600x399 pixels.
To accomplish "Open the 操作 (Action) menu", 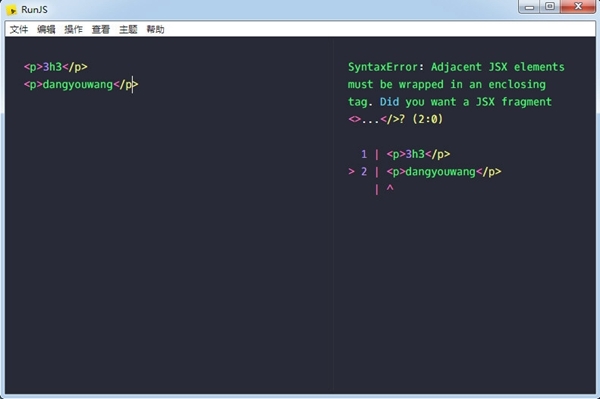I will (x=73, y=29).
